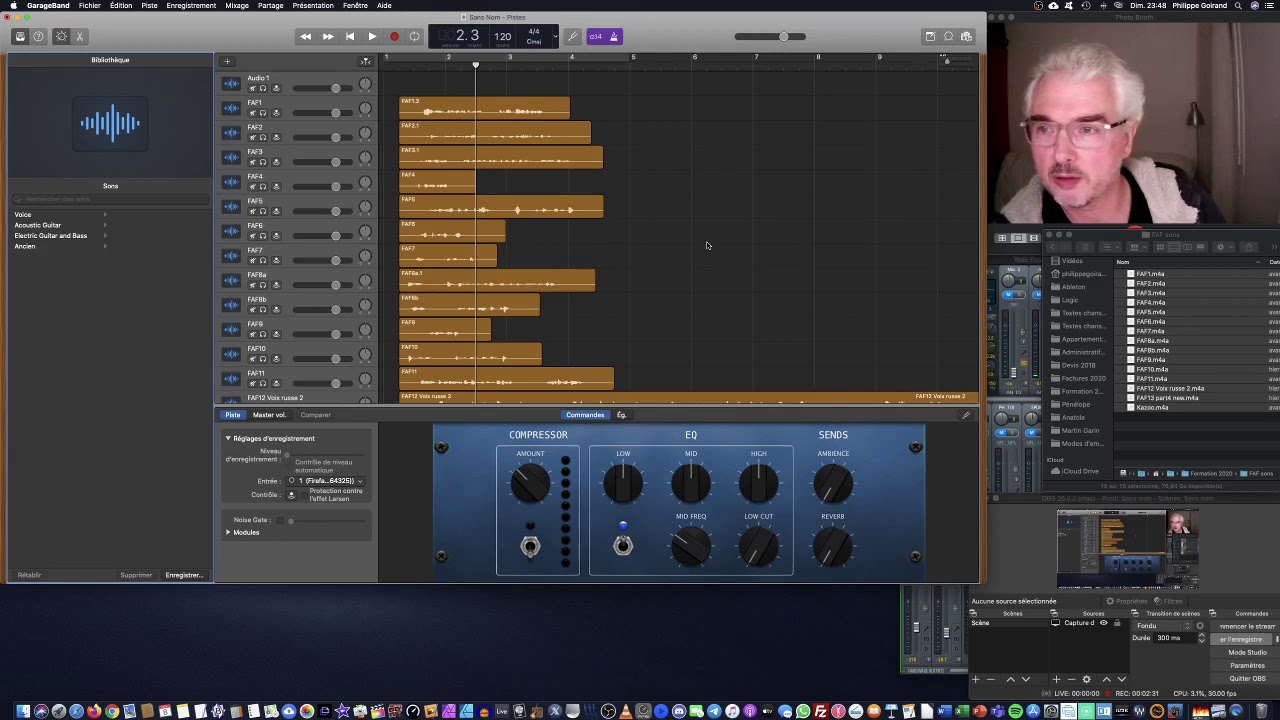
Task: Click the Enregistrer… button in library
Action: [x=184, y=575]
